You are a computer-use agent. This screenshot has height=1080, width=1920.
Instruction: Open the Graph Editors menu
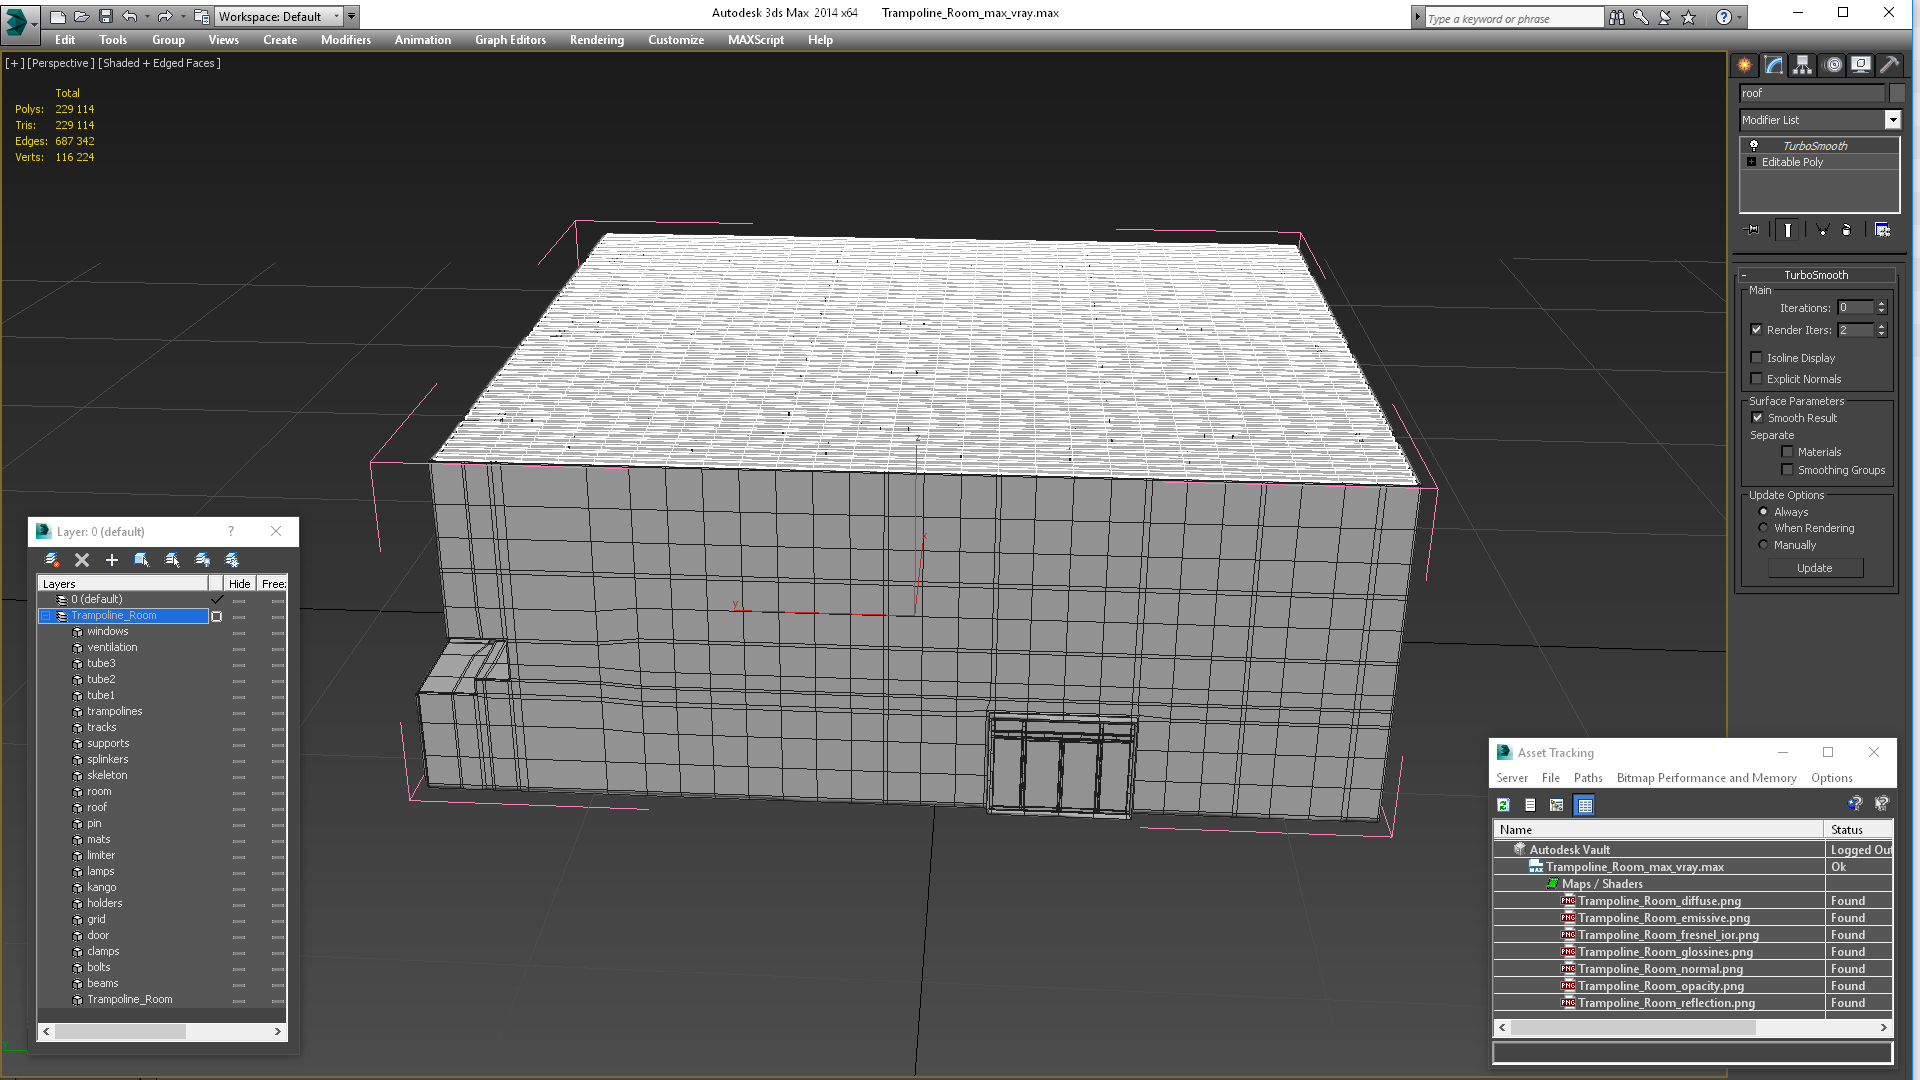[x=510, y=40]
